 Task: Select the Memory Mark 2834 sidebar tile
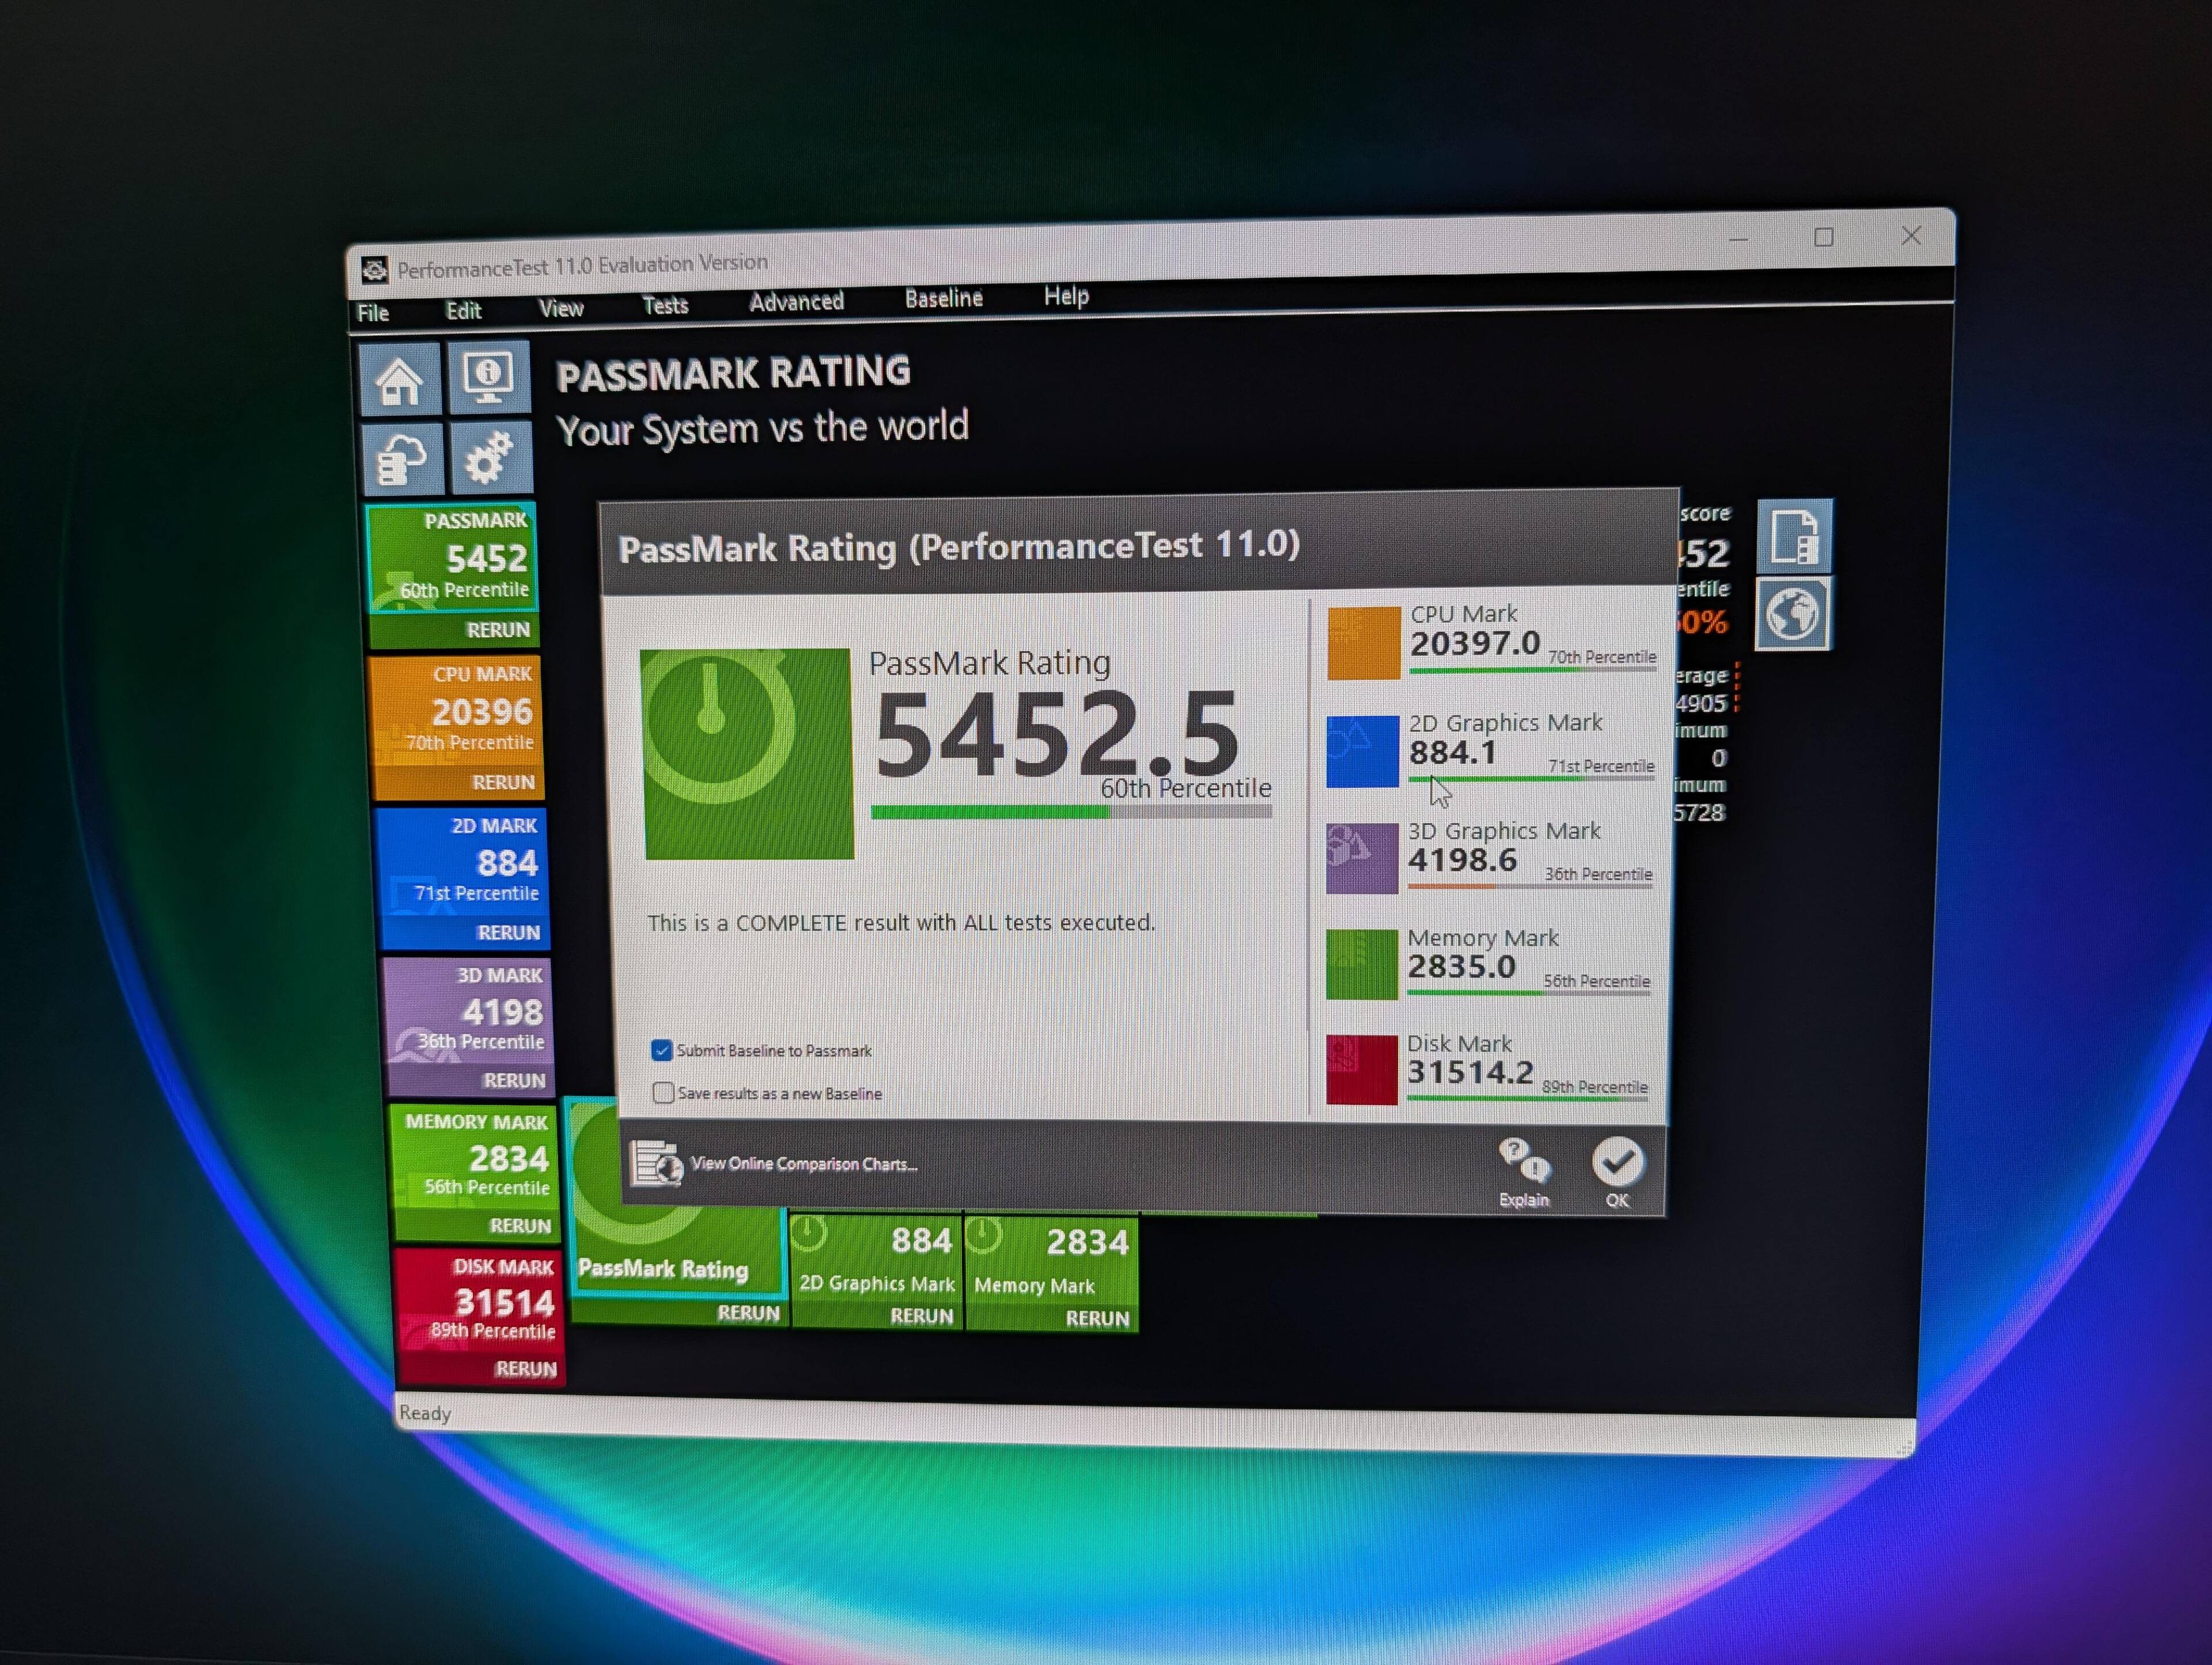point(474,1157)
